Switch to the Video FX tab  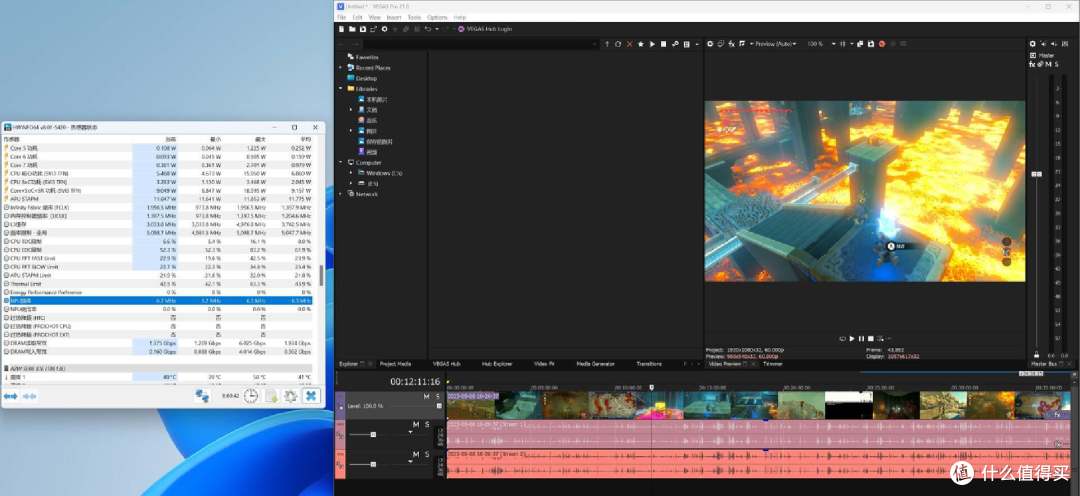point(544,364)
